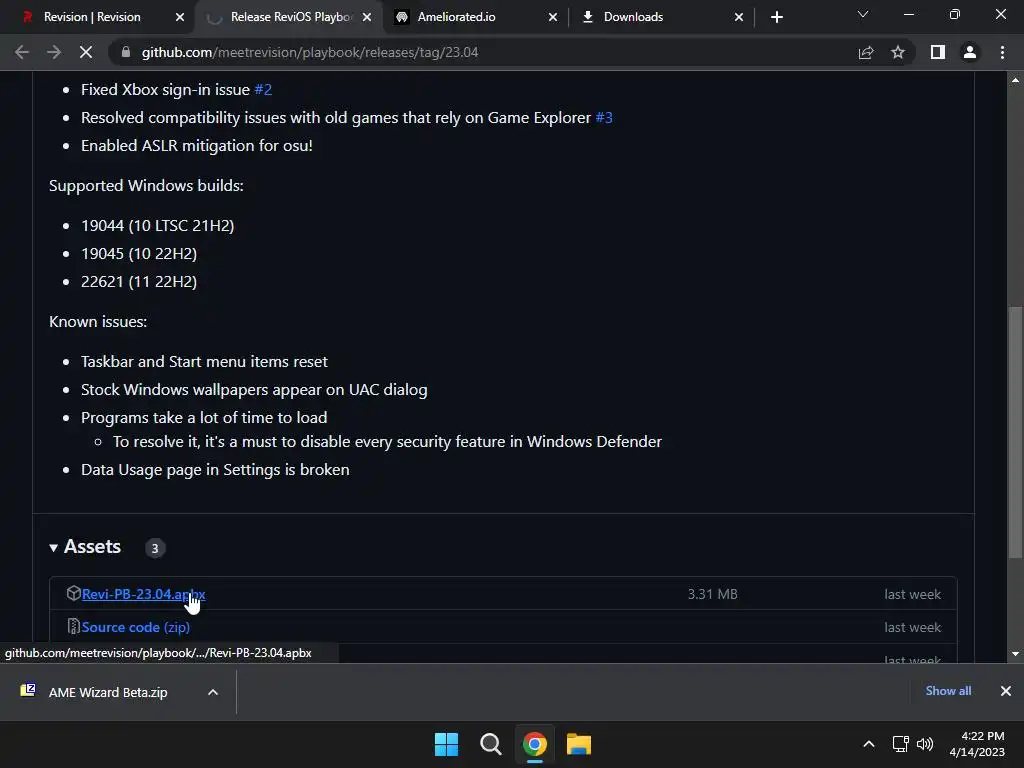Open Chrome's three-dot menu
This screenshot has width=1024, height=768.
1002,52
